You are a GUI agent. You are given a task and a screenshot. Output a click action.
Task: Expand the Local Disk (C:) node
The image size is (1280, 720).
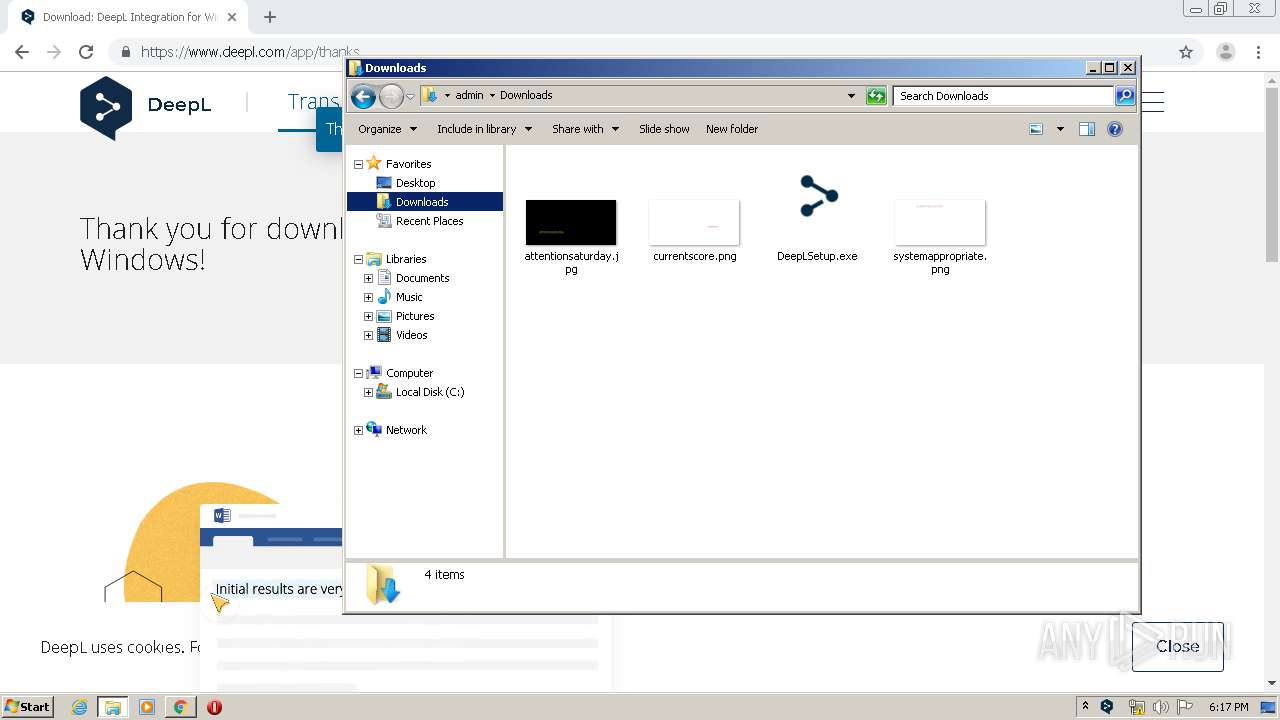click(368, 392)
